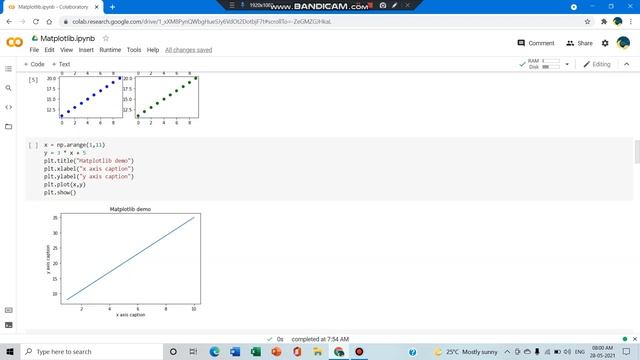
Task: Click the green scatter subplot output
Action: click(167, 97)
